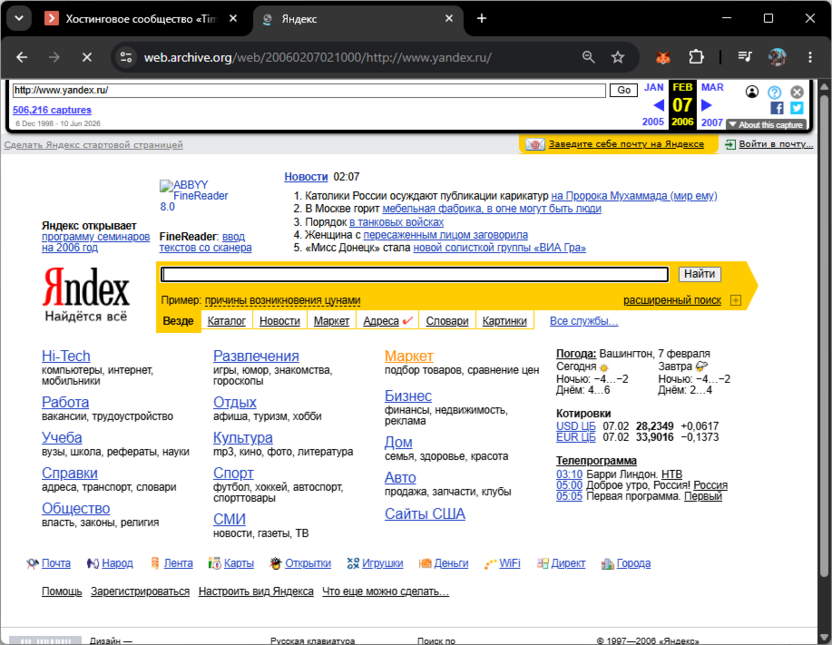
Task: Open the media control playlist icon
Action: click(x=745, y=57)
